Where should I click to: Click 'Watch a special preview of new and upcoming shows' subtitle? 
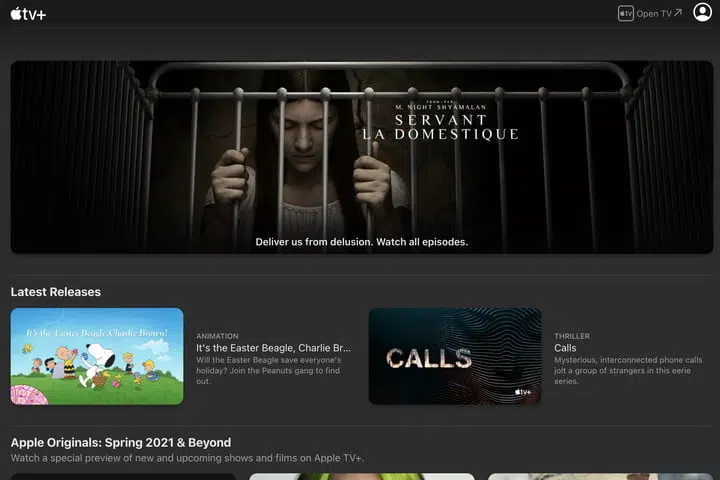(187, 458)
